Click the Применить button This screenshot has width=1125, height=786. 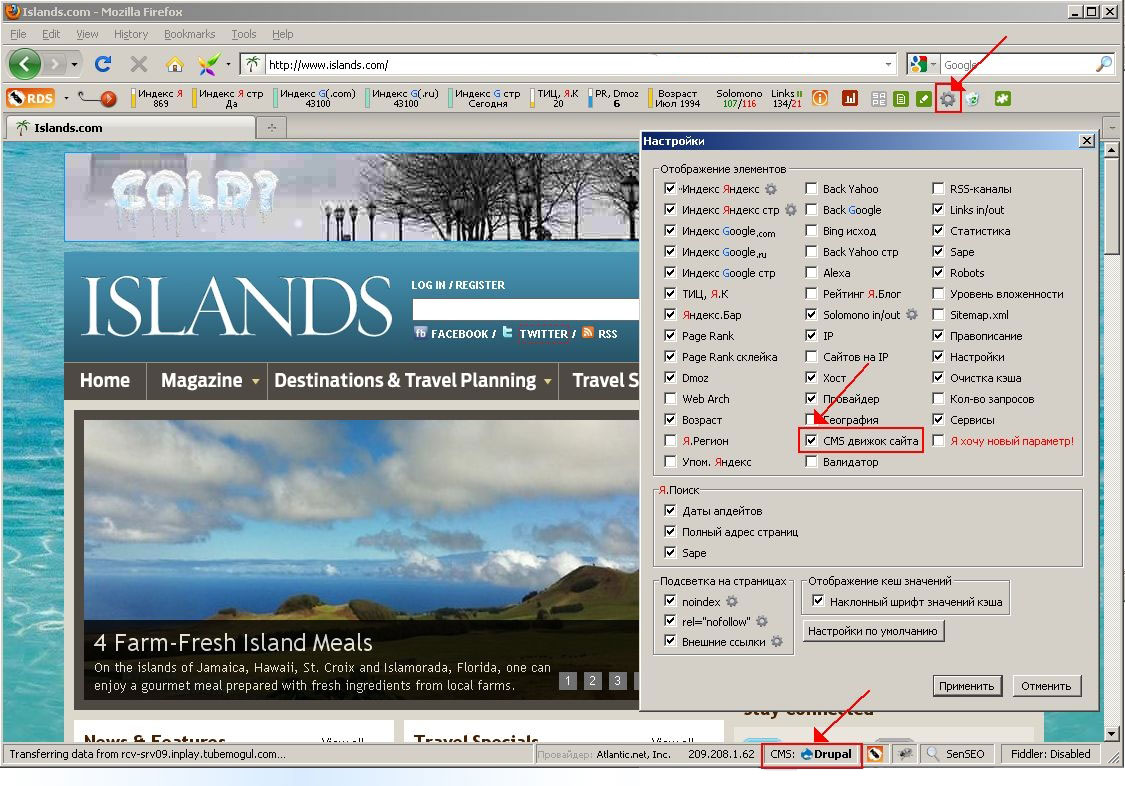[966, 686]
